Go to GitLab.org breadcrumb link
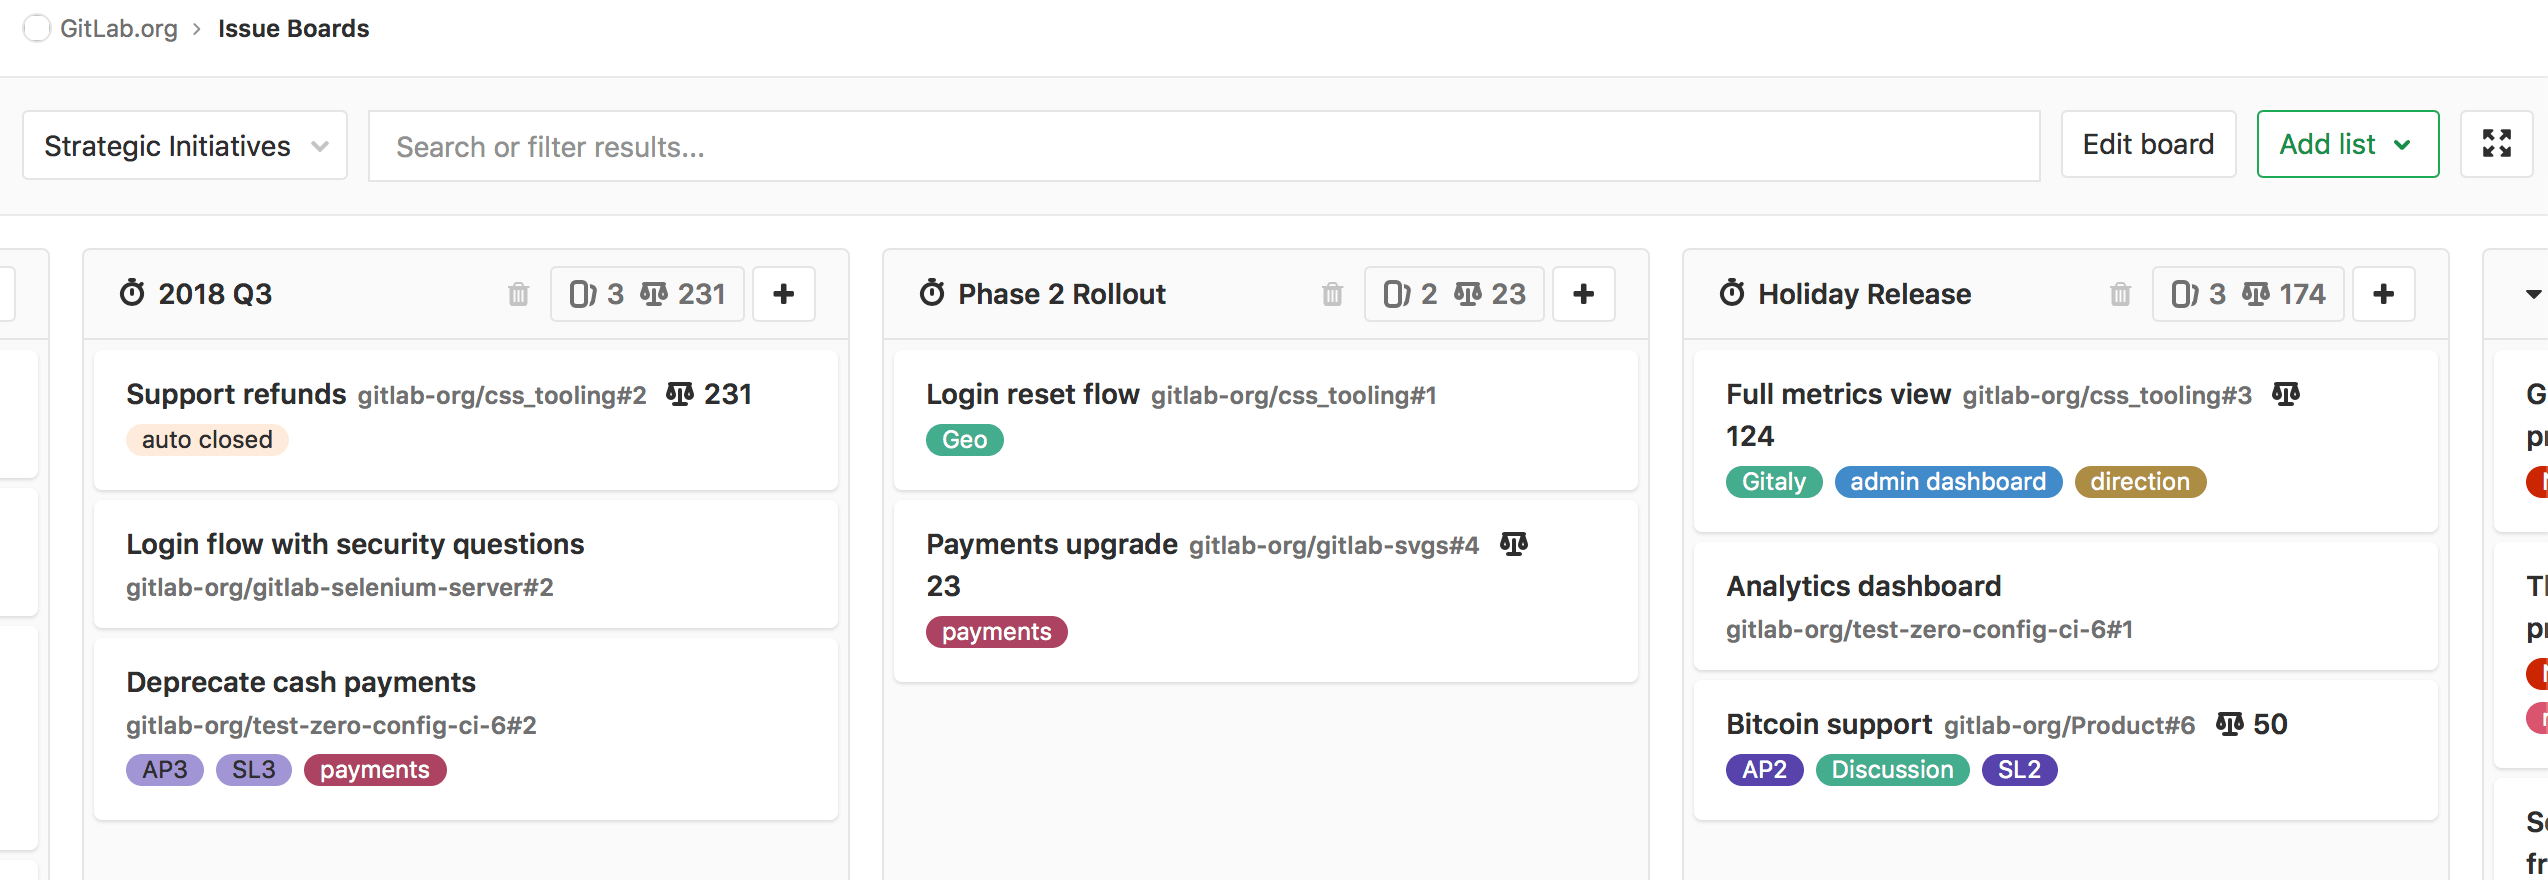The width and height of the screenshot is (2548, 880). click(x=118, y=28)
